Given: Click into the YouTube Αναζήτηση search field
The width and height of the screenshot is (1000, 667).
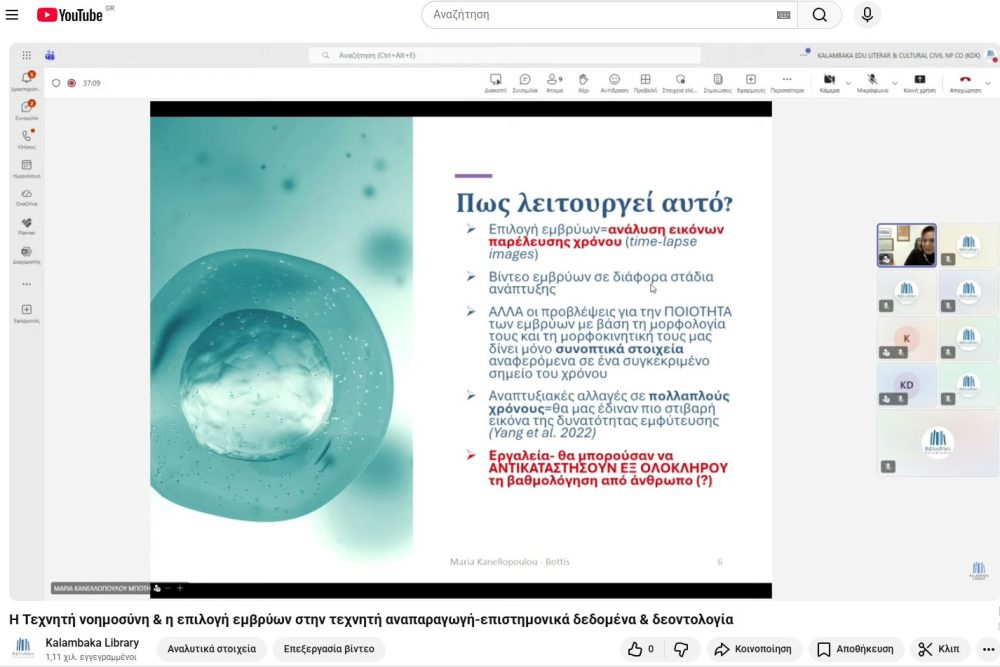Looking at the screenshot, I should 600,15.
